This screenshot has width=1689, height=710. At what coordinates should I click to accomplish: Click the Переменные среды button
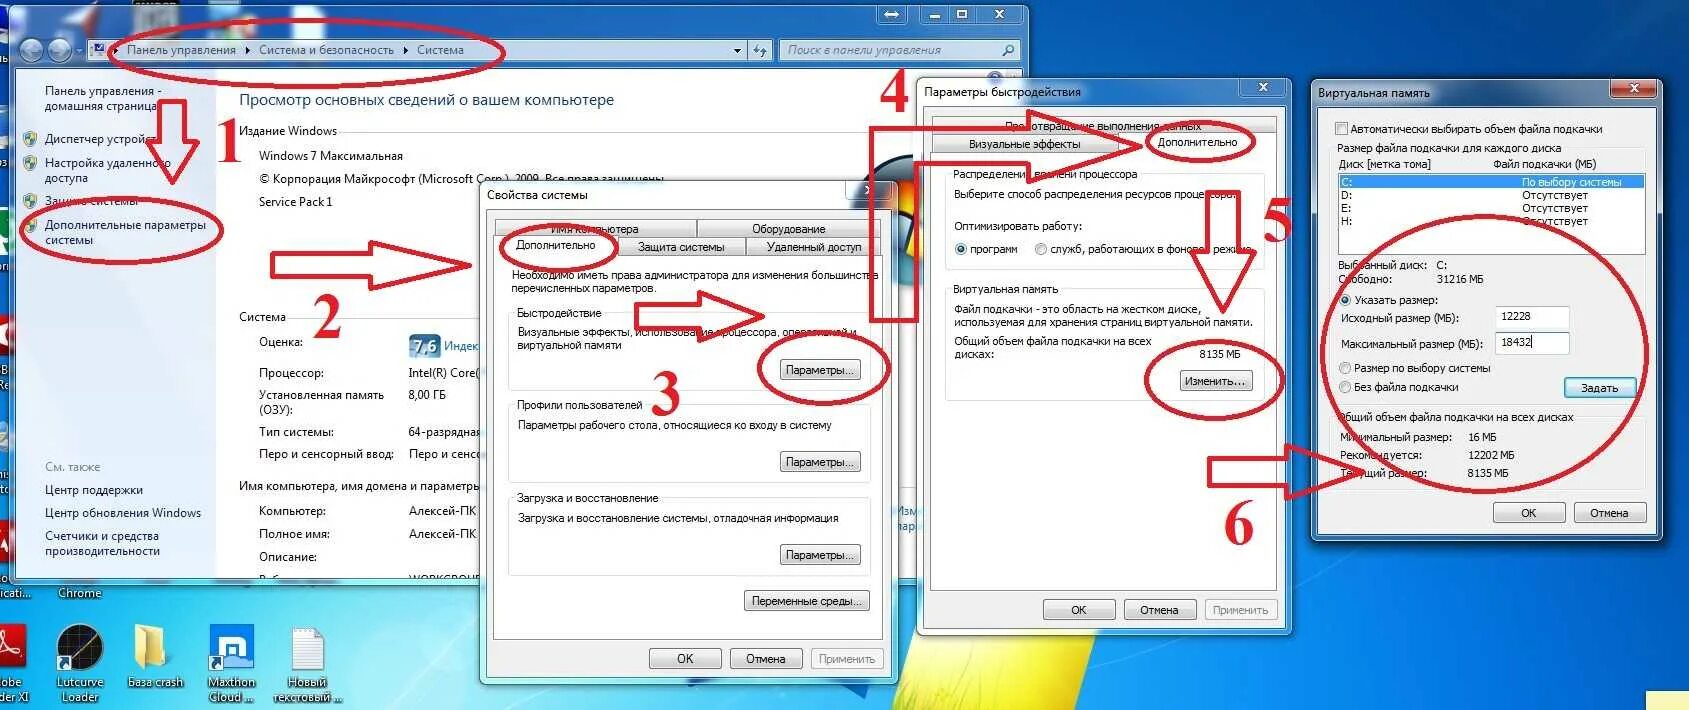pyautogui.click(x=806, y=601)
